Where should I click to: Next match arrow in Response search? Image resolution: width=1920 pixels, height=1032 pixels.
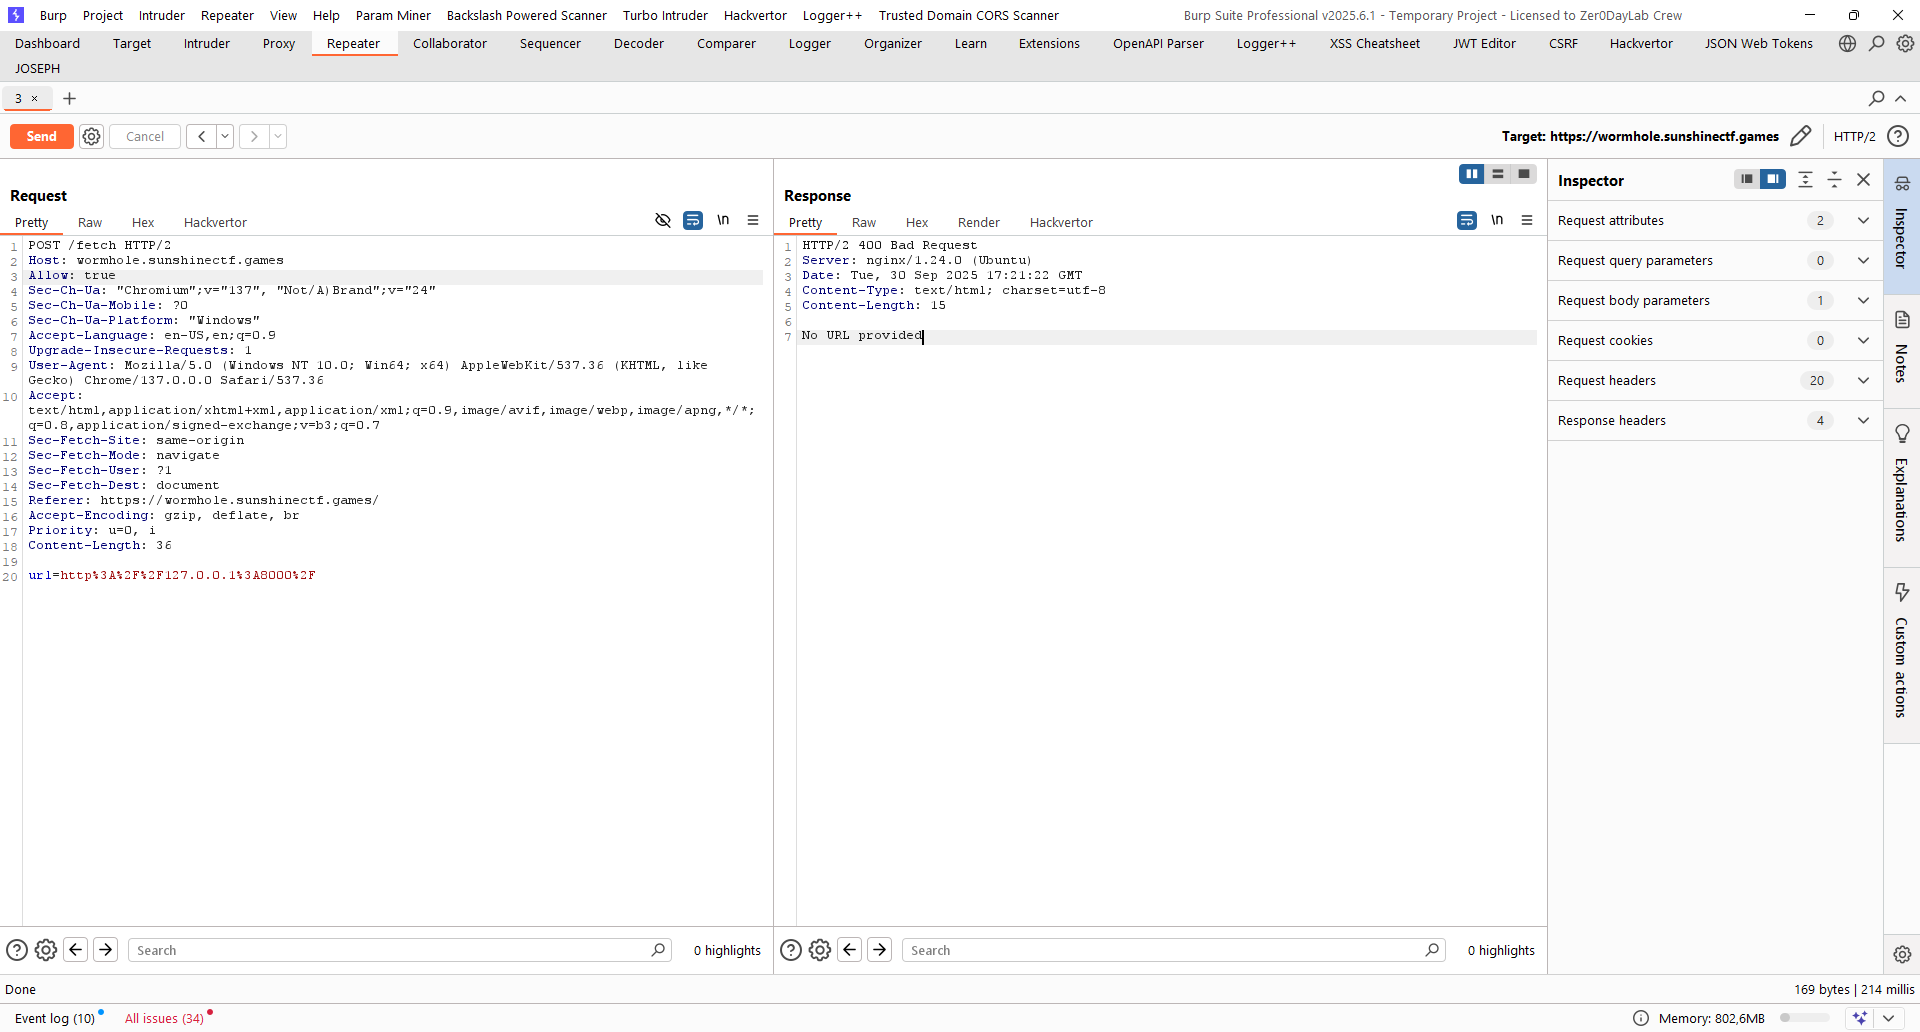(879, 950)
